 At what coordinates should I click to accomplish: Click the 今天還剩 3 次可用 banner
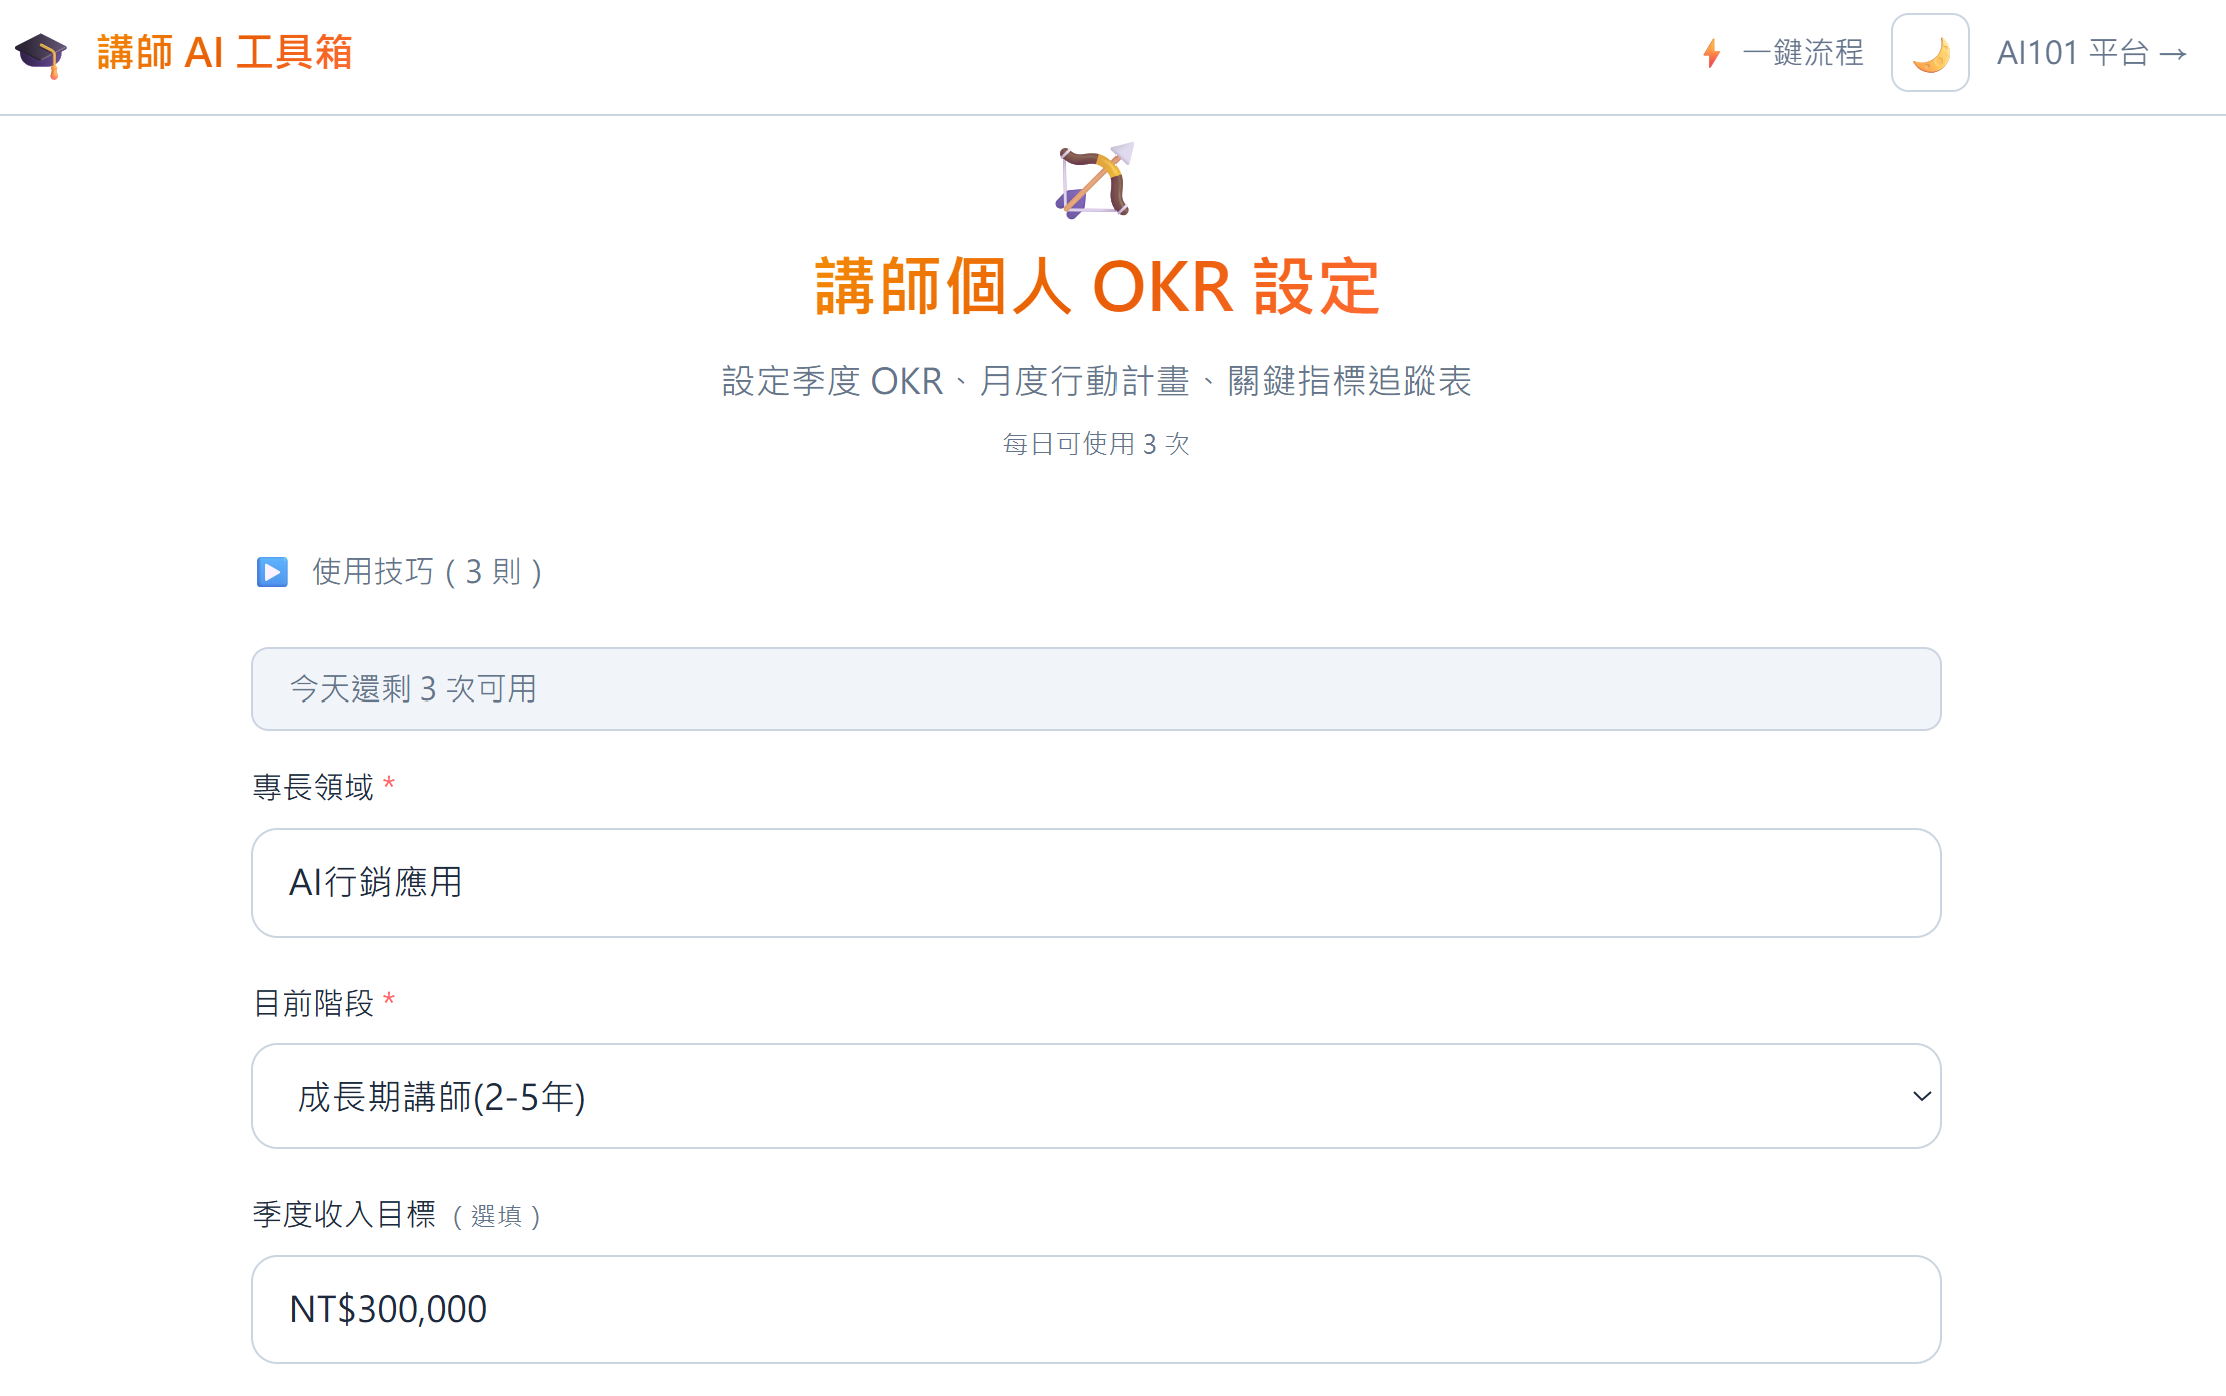coord(1095,689)
